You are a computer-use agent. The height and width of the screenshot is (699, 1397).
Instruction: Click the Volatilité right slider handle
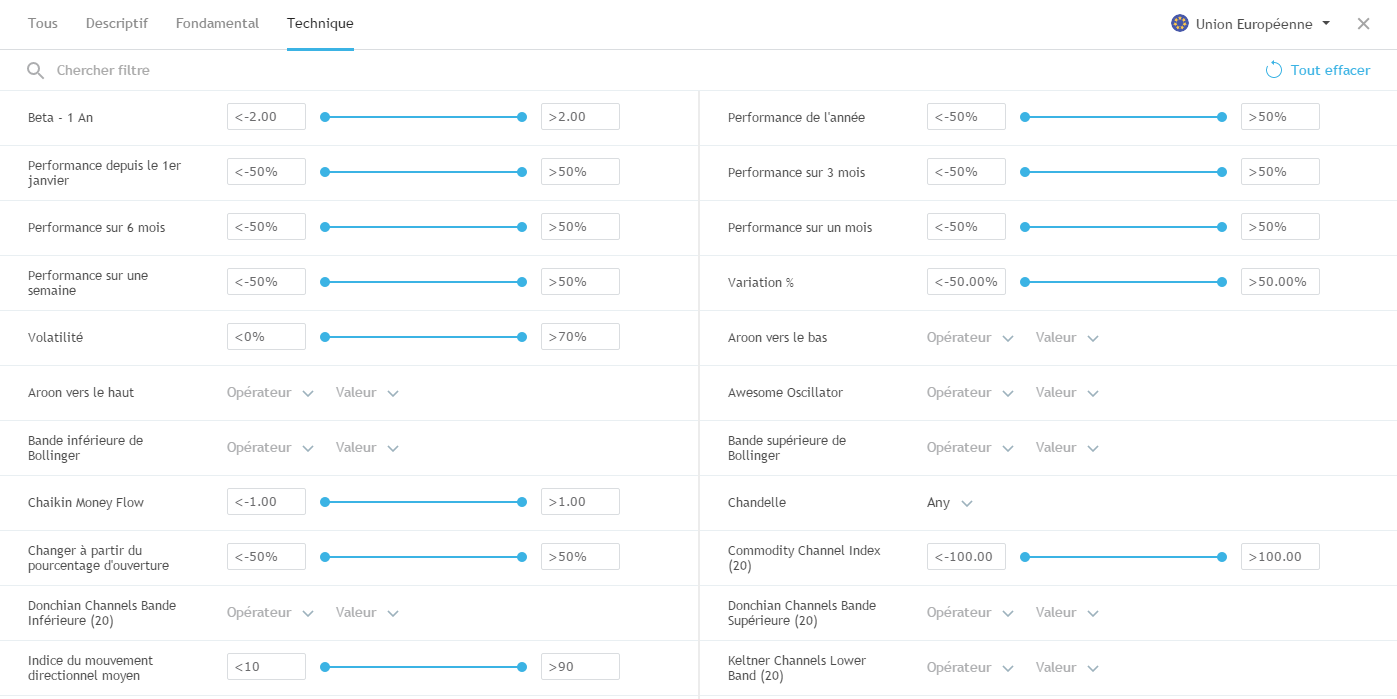click(522, 337)
